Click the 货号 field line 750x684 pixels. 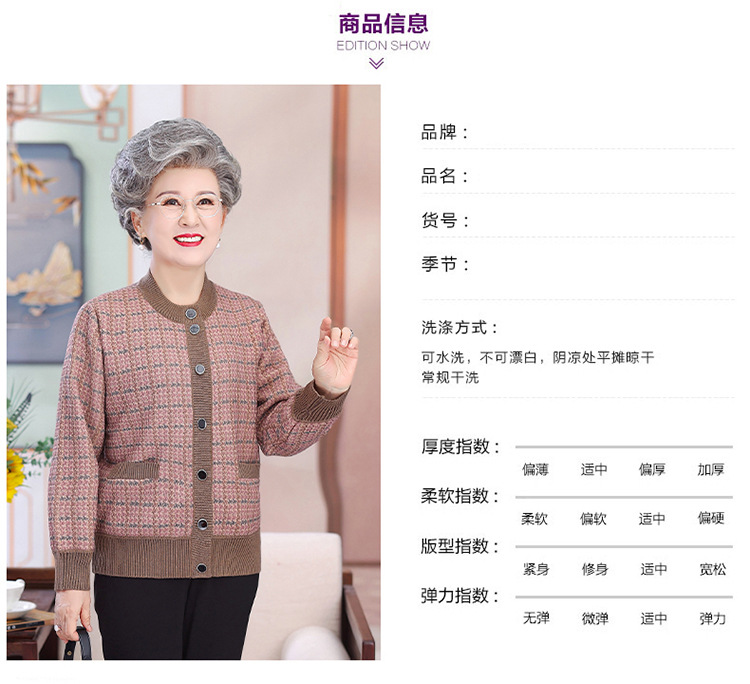pos(578,221)
